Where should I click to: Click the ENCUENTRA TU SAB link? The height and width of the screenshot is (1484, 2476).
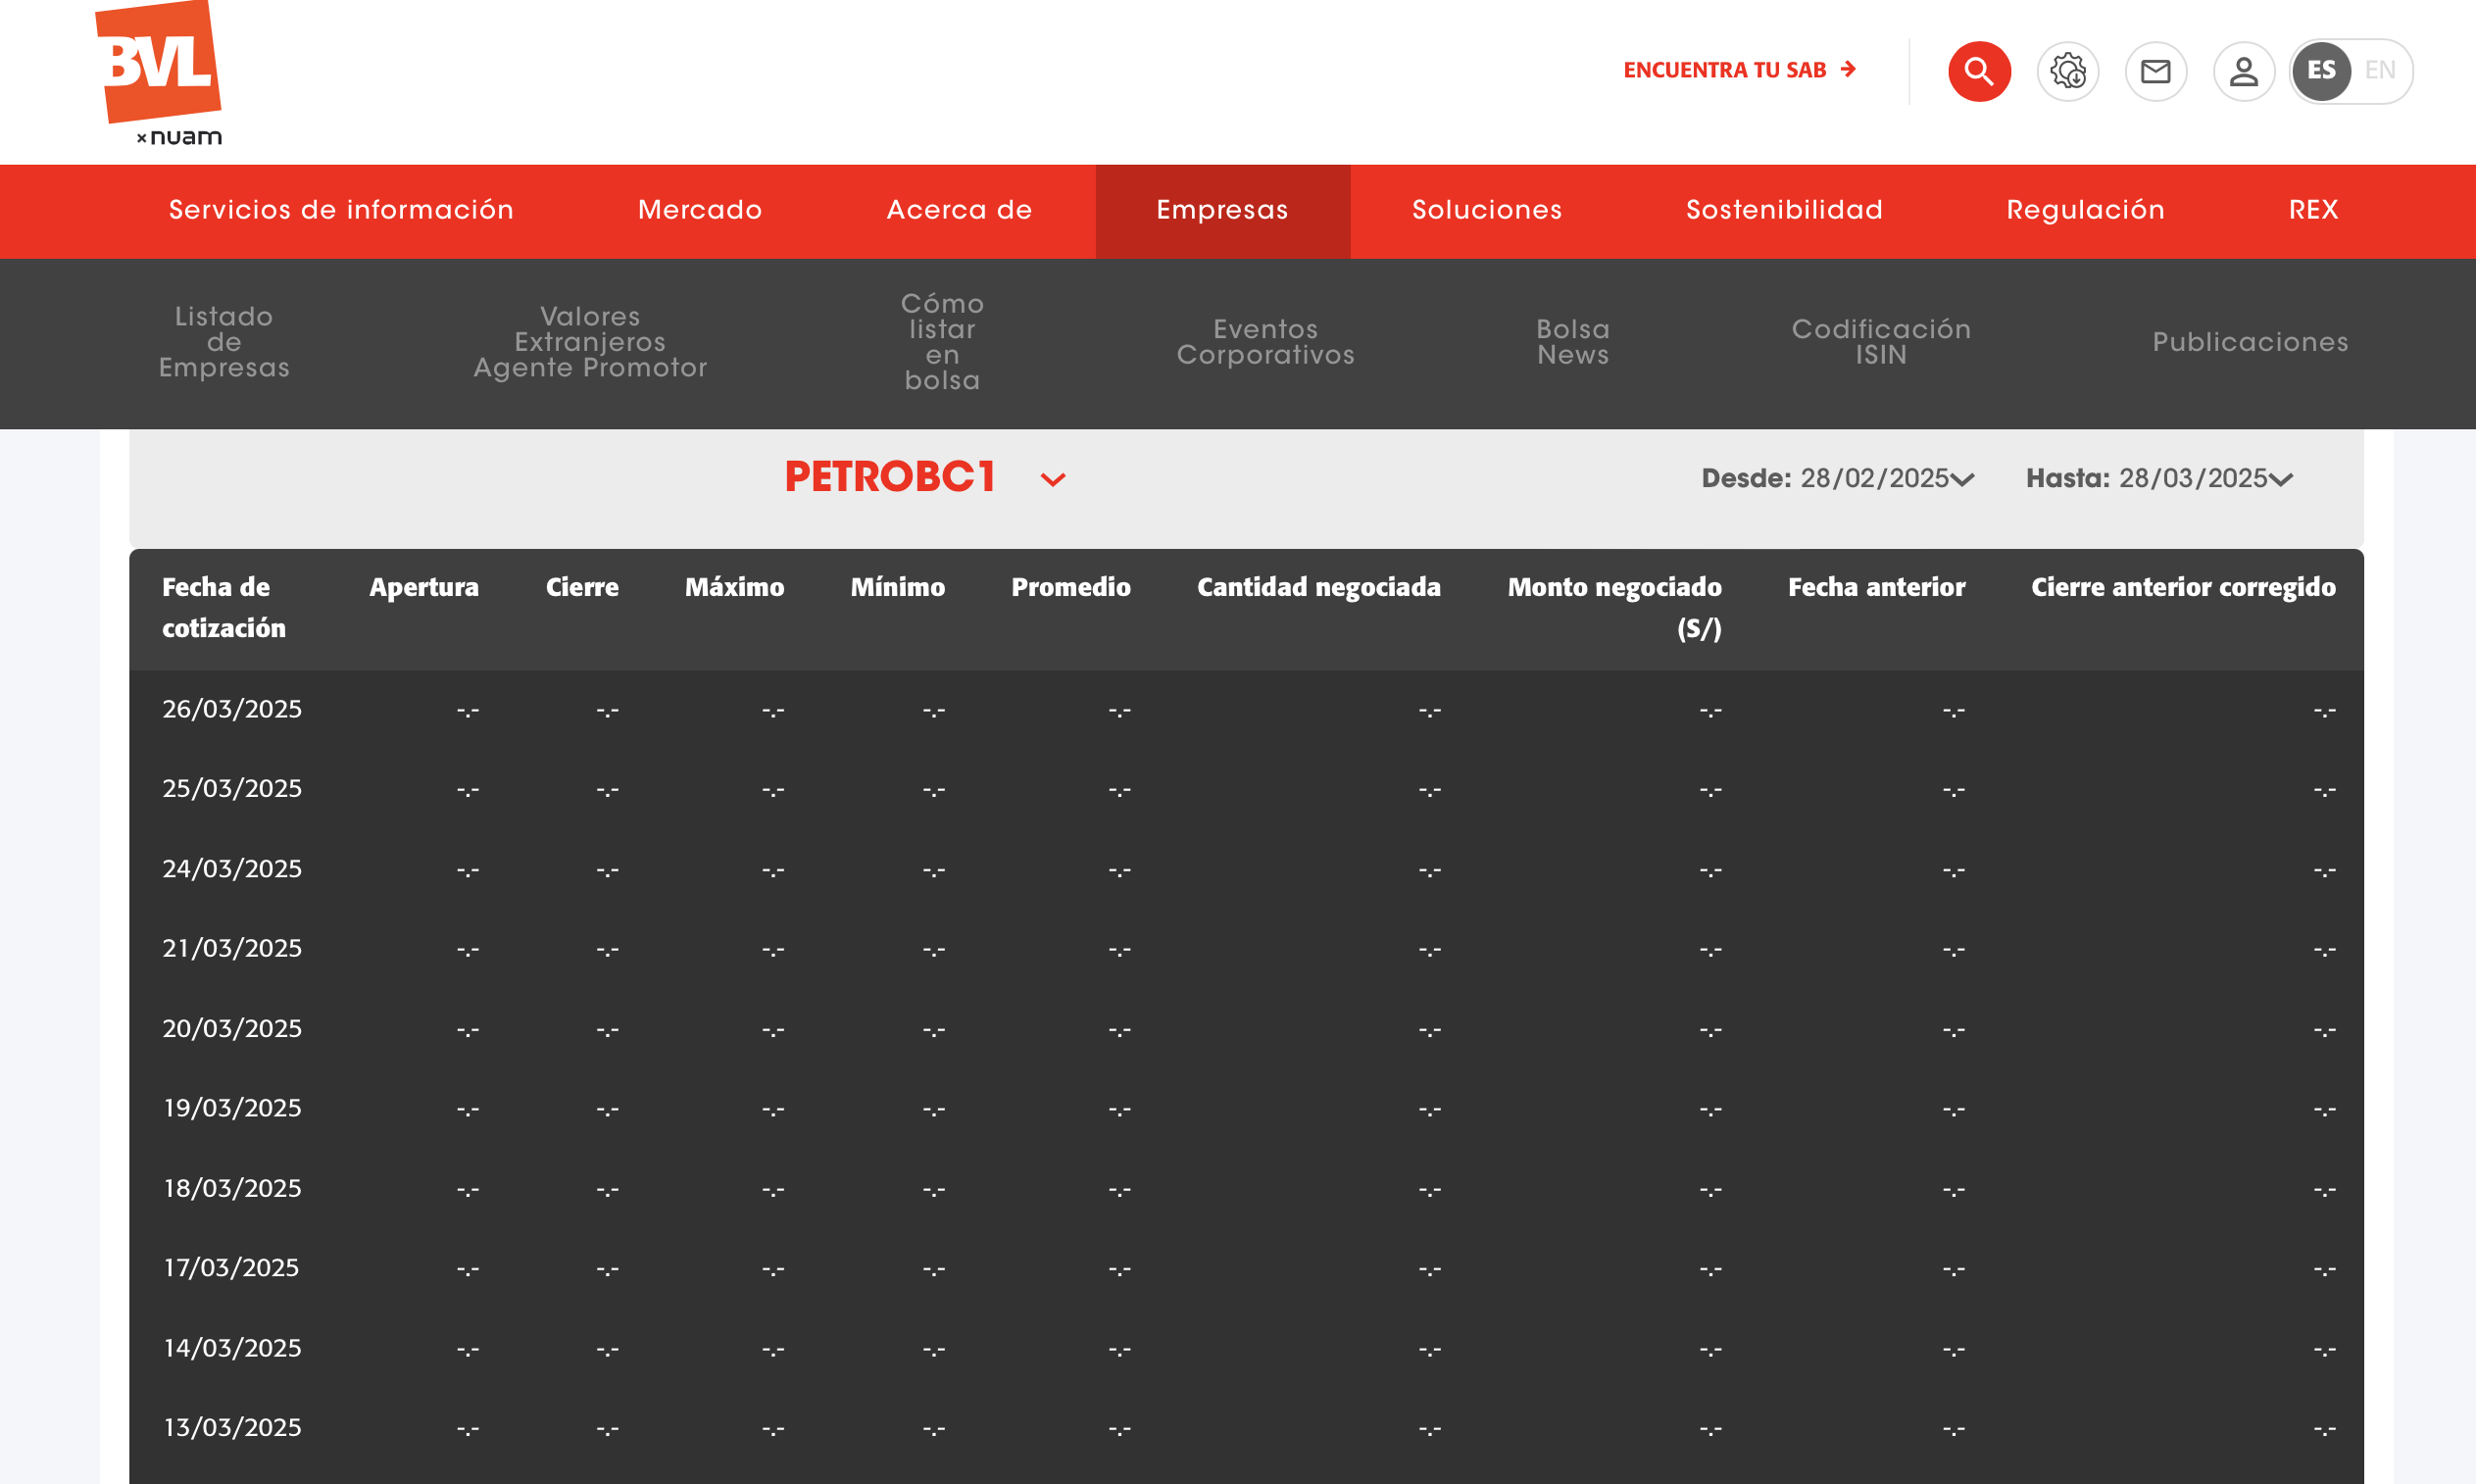(1724, 70)
